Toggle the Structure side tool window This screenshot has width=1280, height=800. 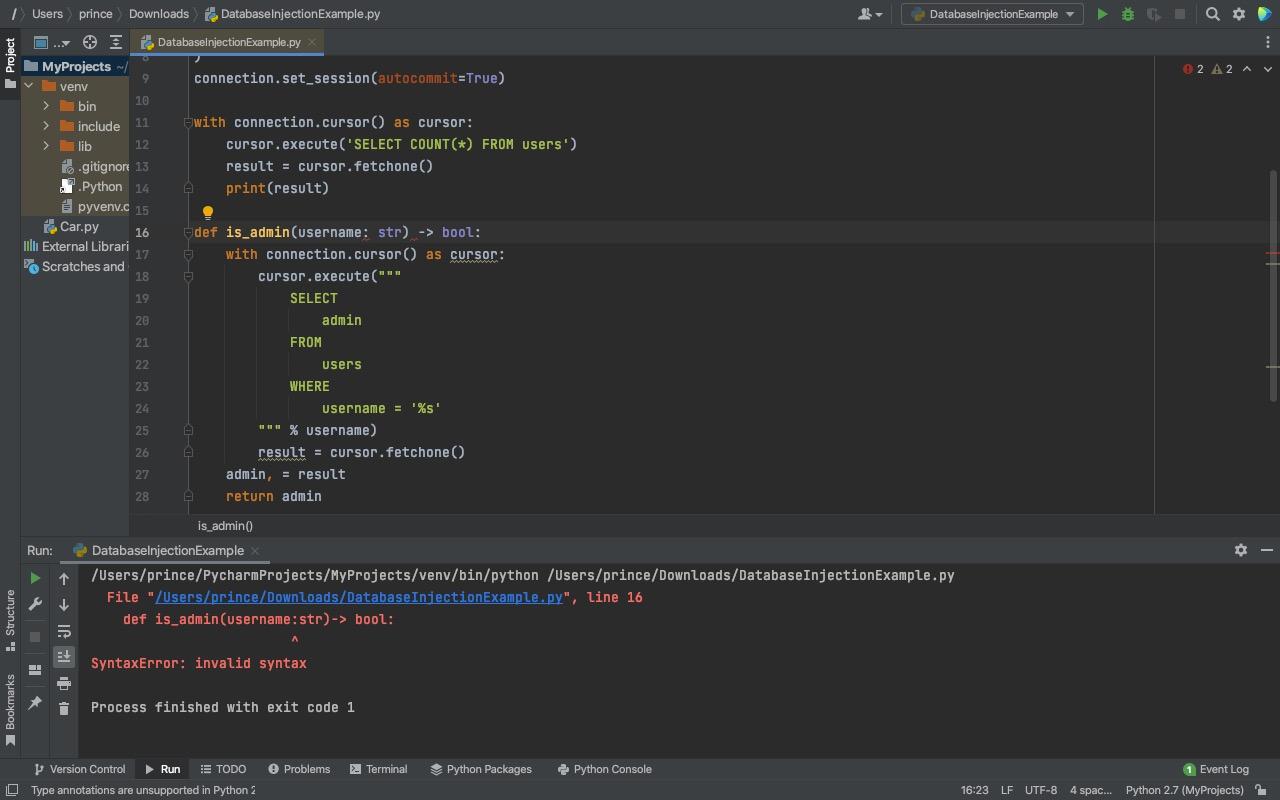[10, 620]
